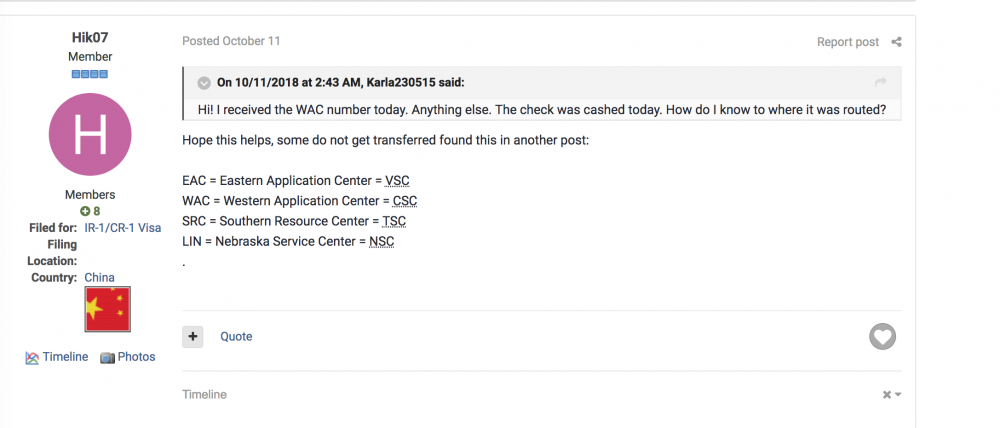This screenshot has height=428, width=1000.
Task: Click the multiquote plus button
Action: click(x=193, y=337)
